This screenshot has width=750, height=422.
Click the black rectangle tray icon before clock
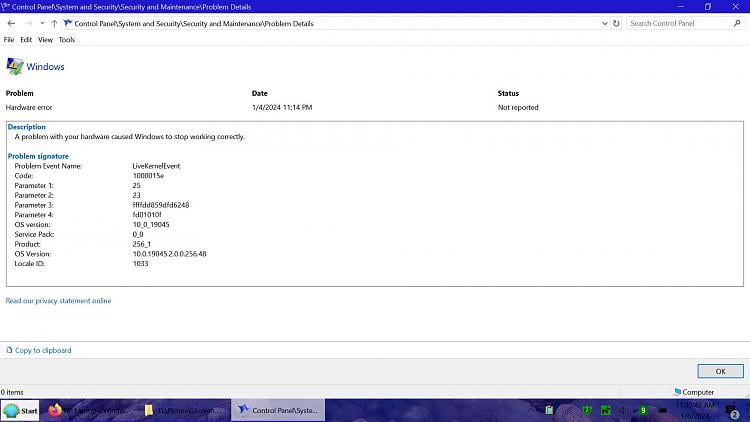(x=662, y=410)
